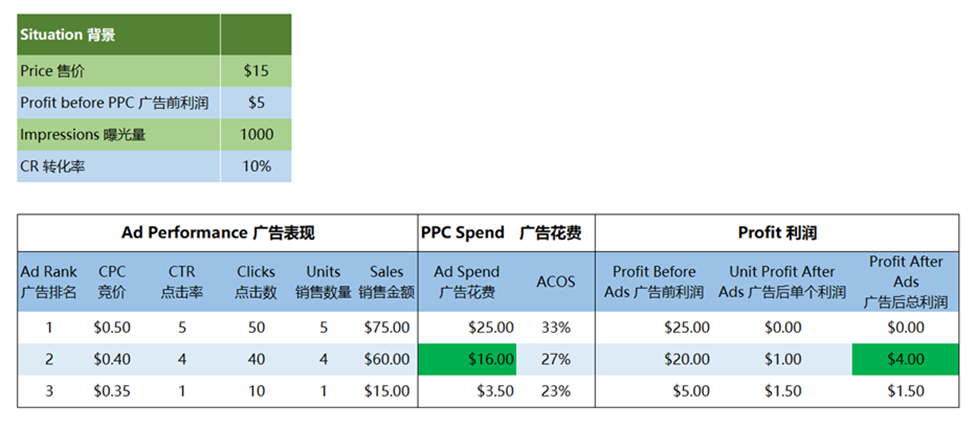Click the Ad Performance 广告表现 header

[218, 233]
